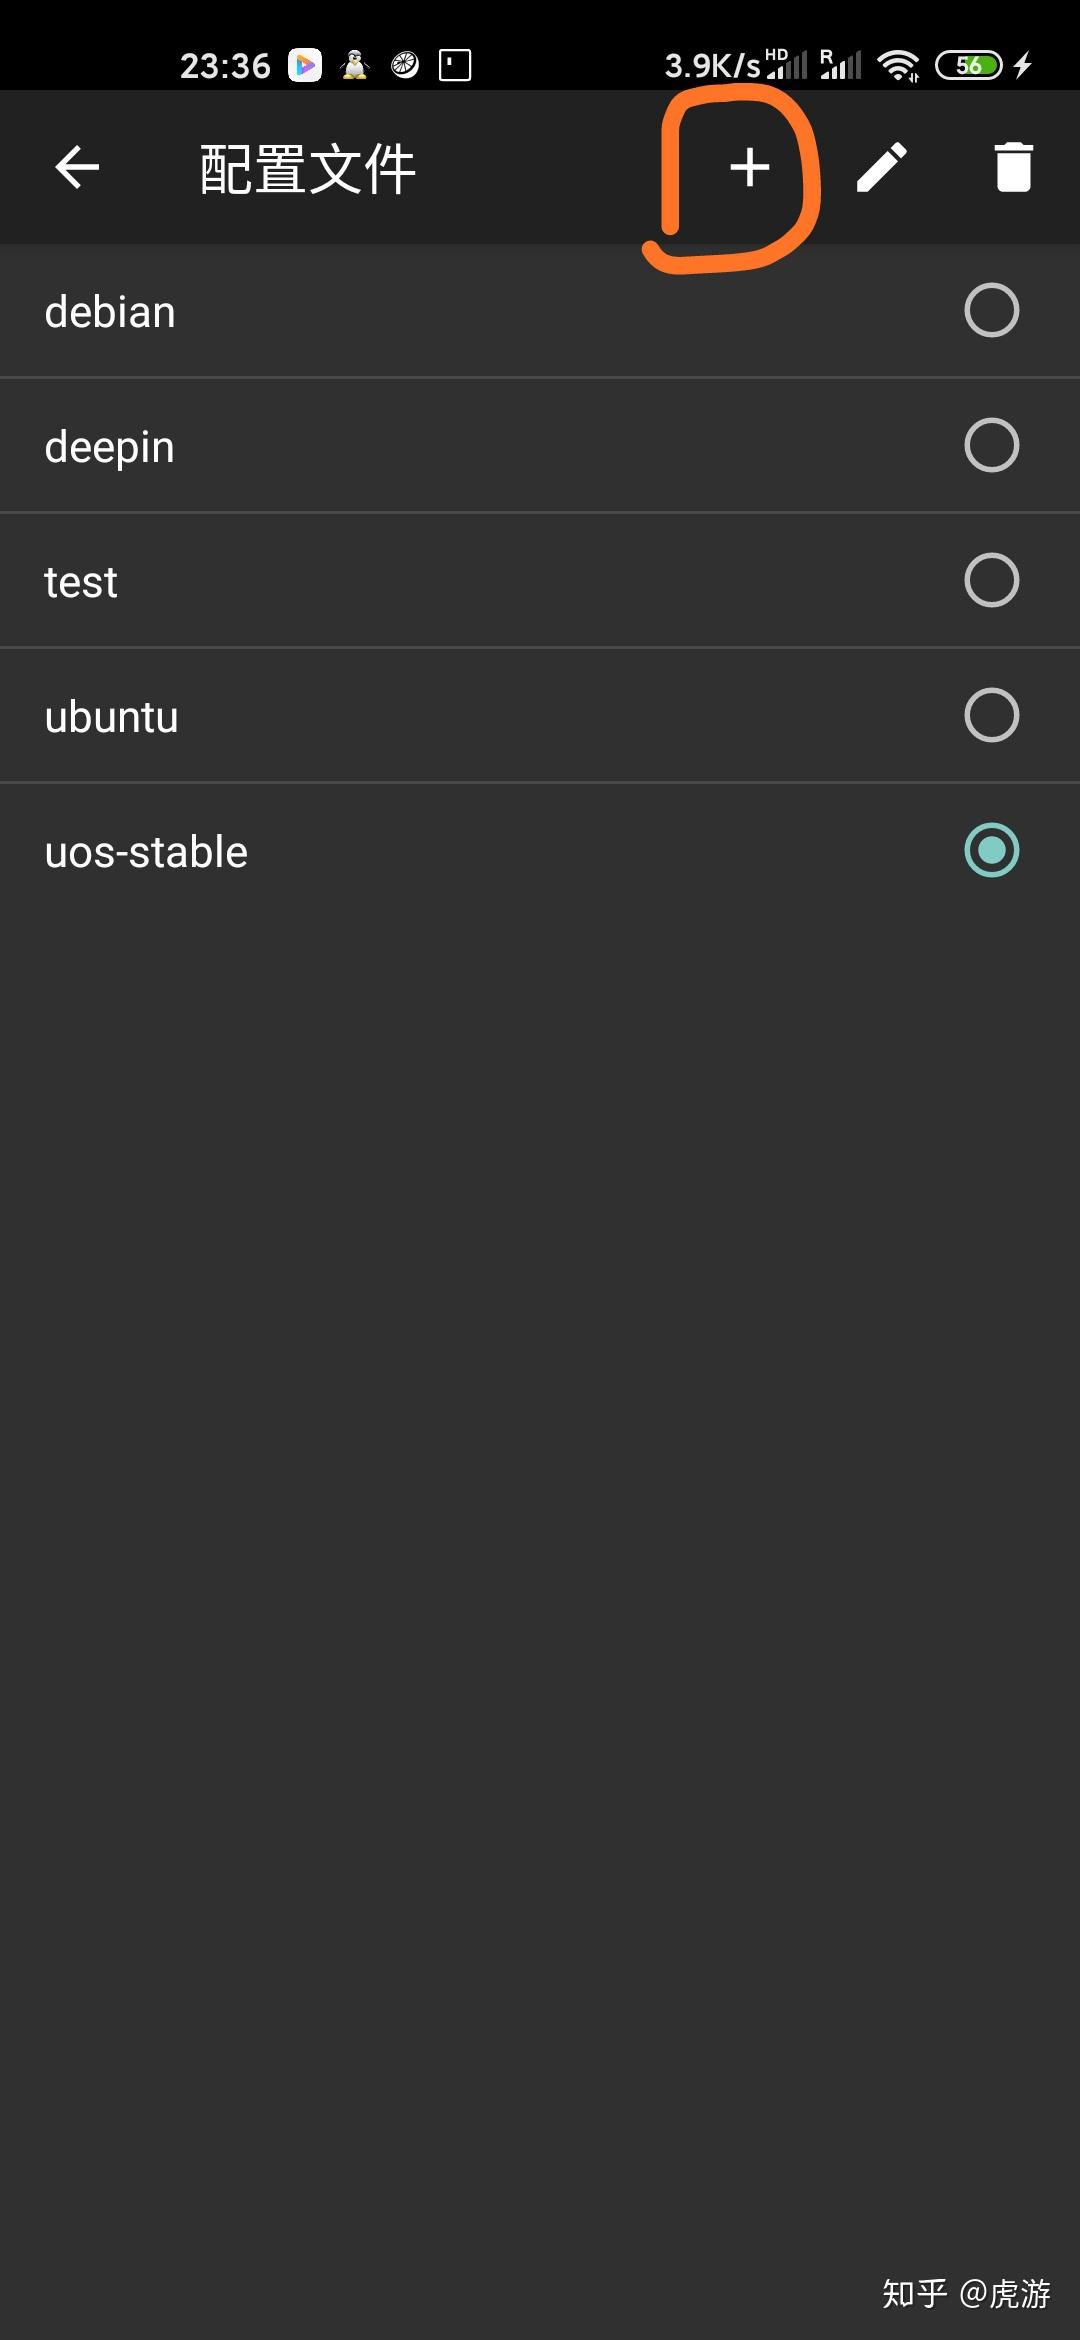Tap the circled plus icon to add a profile
This screenshot has width=1080, height=2340.
click(748, 168)
